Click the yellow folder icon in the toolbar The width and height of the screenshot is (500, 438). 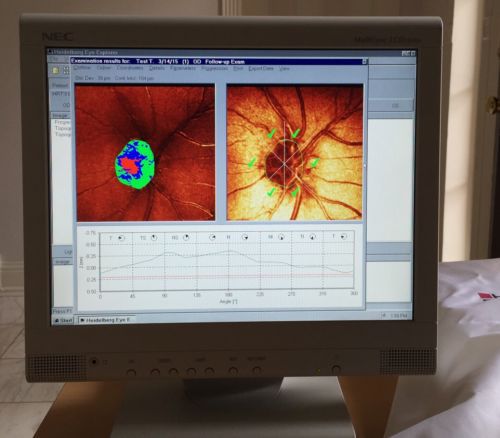(56, 70)
